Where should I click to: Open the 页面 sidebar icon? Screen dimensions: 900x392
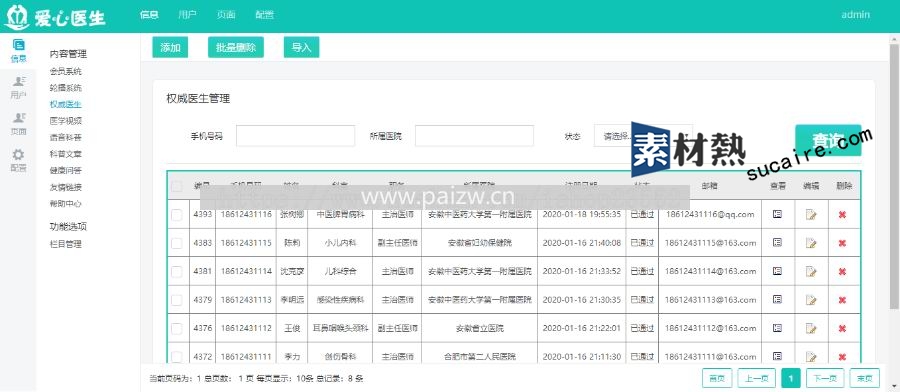[x=18, y=124]
